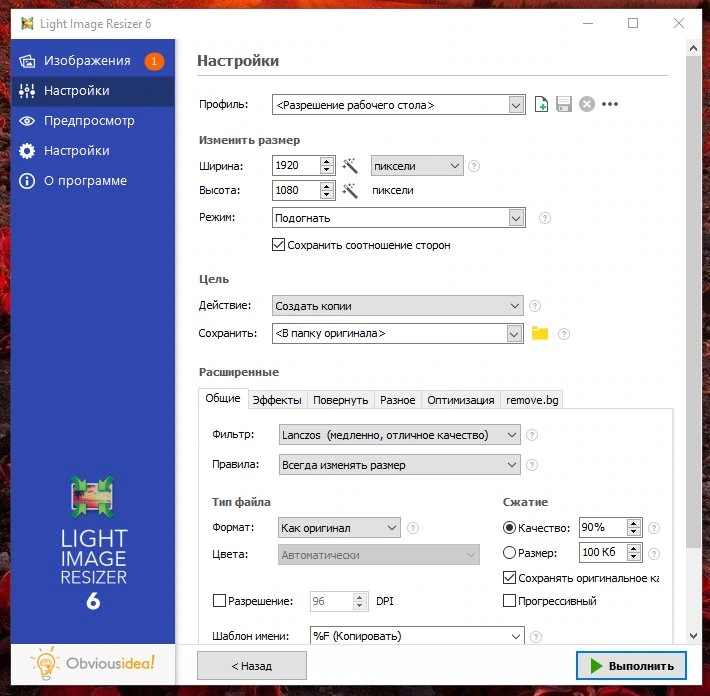Open the Изображения section in sidebar
This screenshot has width=710, height=696.
pyautogui.click(x=92, y=61)
